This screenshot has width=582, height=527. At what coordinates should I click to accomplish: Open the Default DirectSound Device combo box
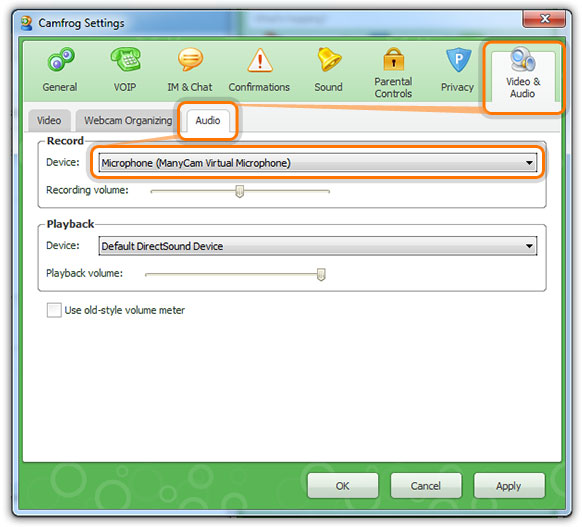point(318,246)
